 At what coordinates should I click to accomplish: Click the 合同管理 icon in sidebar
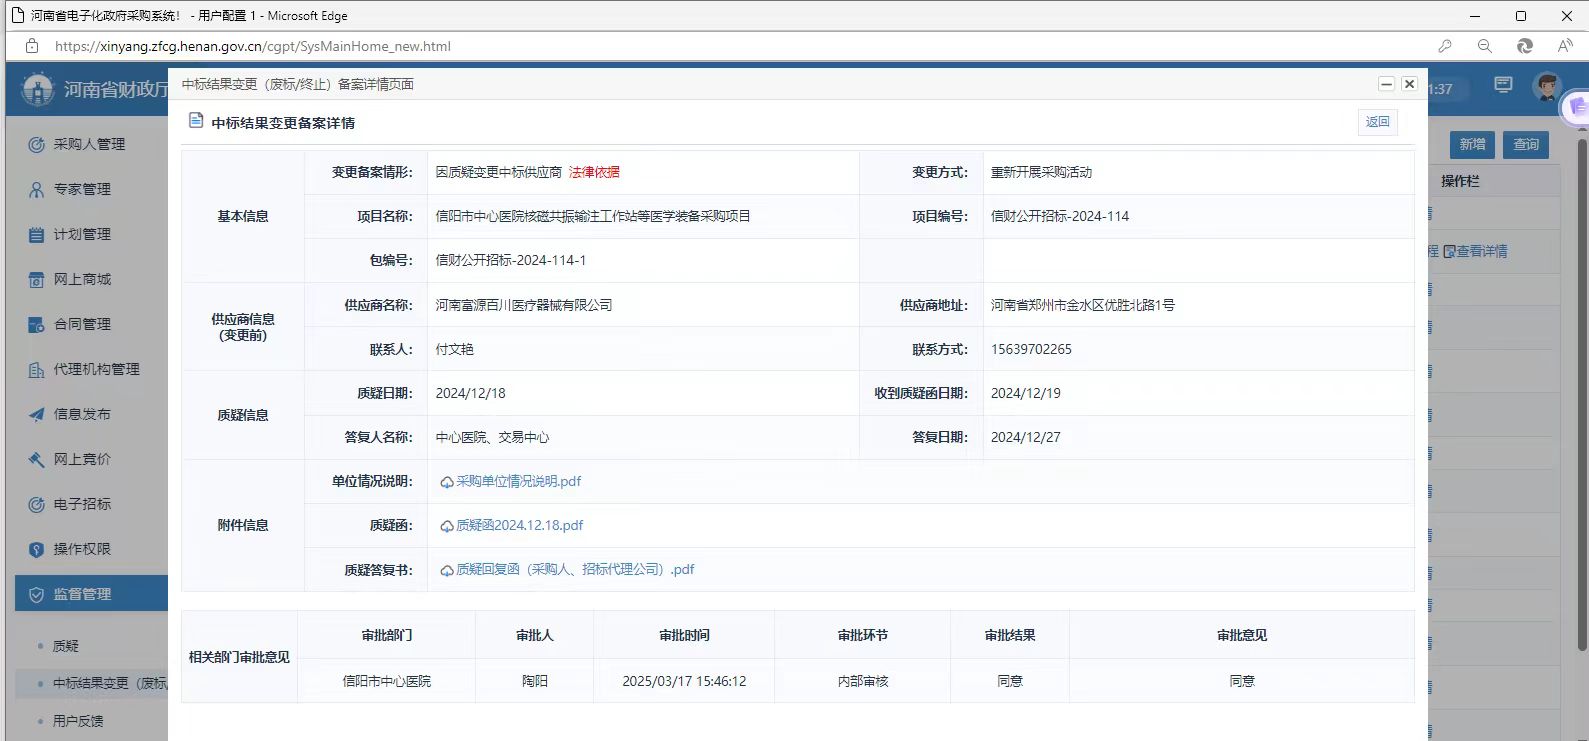(x=36, y=324)
